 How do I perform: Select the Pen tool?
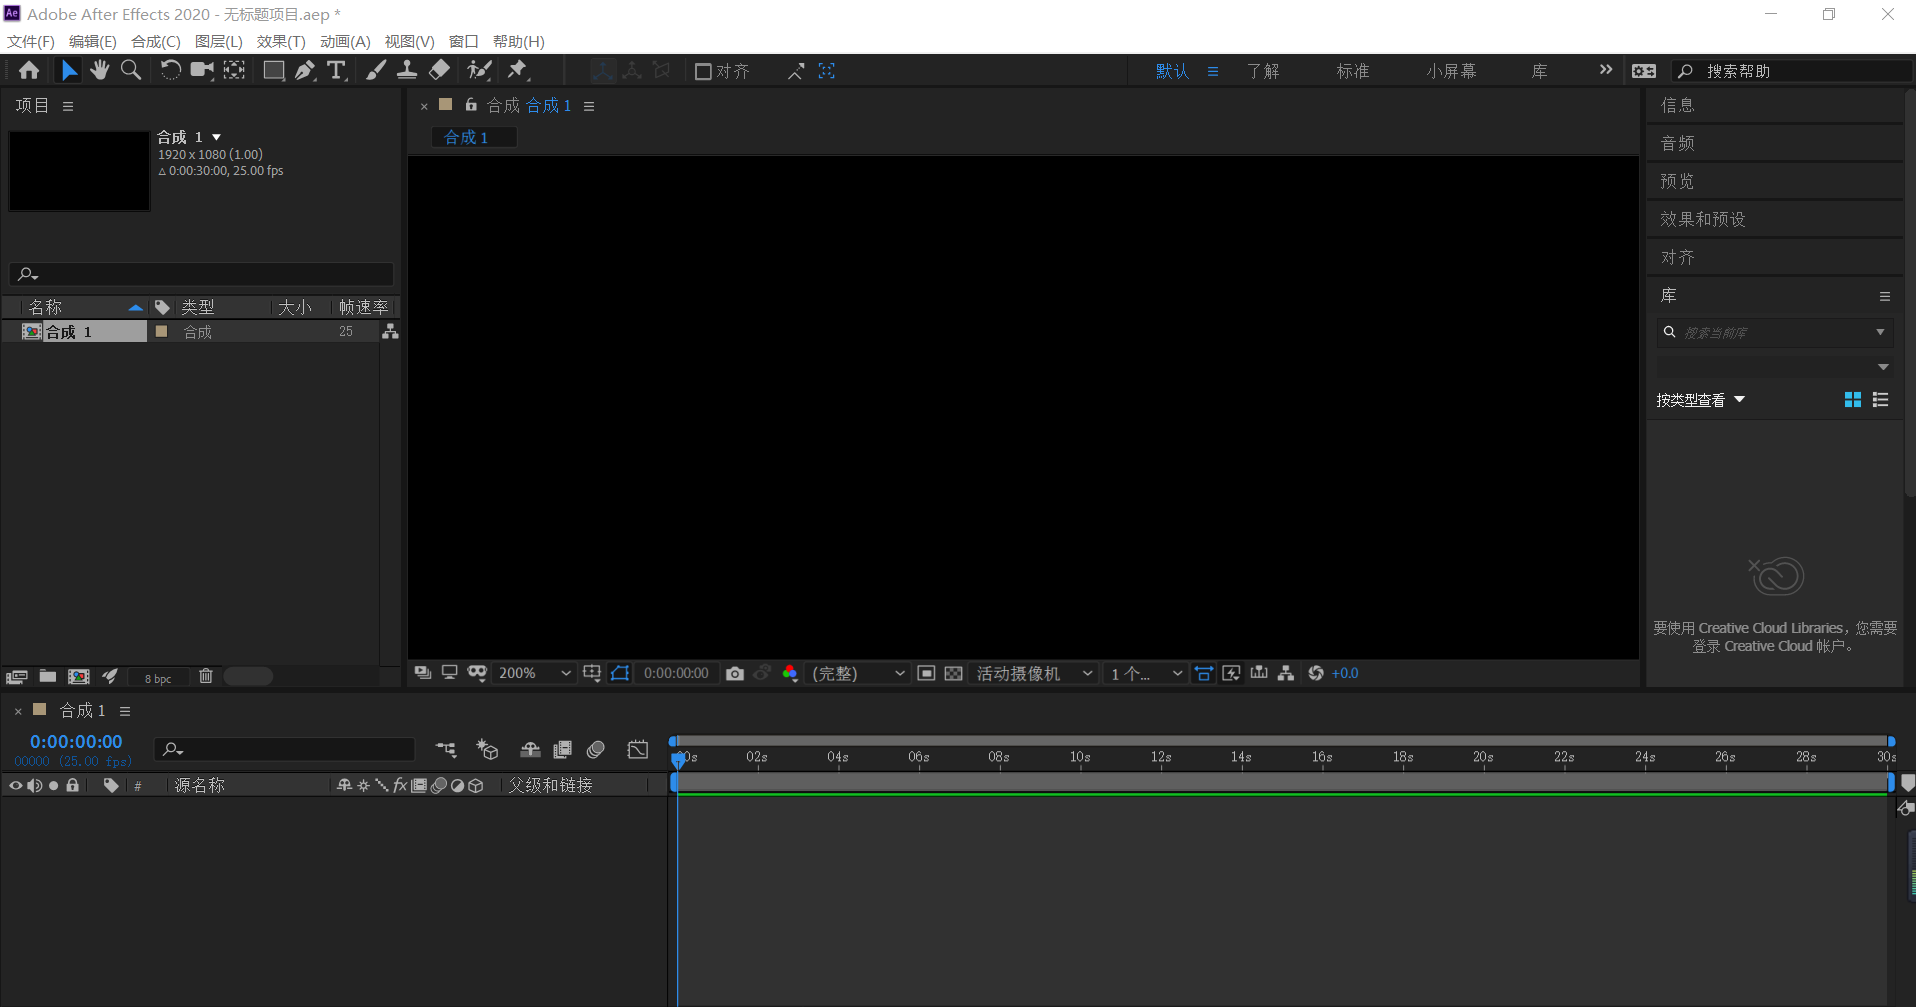pos(305,70)
